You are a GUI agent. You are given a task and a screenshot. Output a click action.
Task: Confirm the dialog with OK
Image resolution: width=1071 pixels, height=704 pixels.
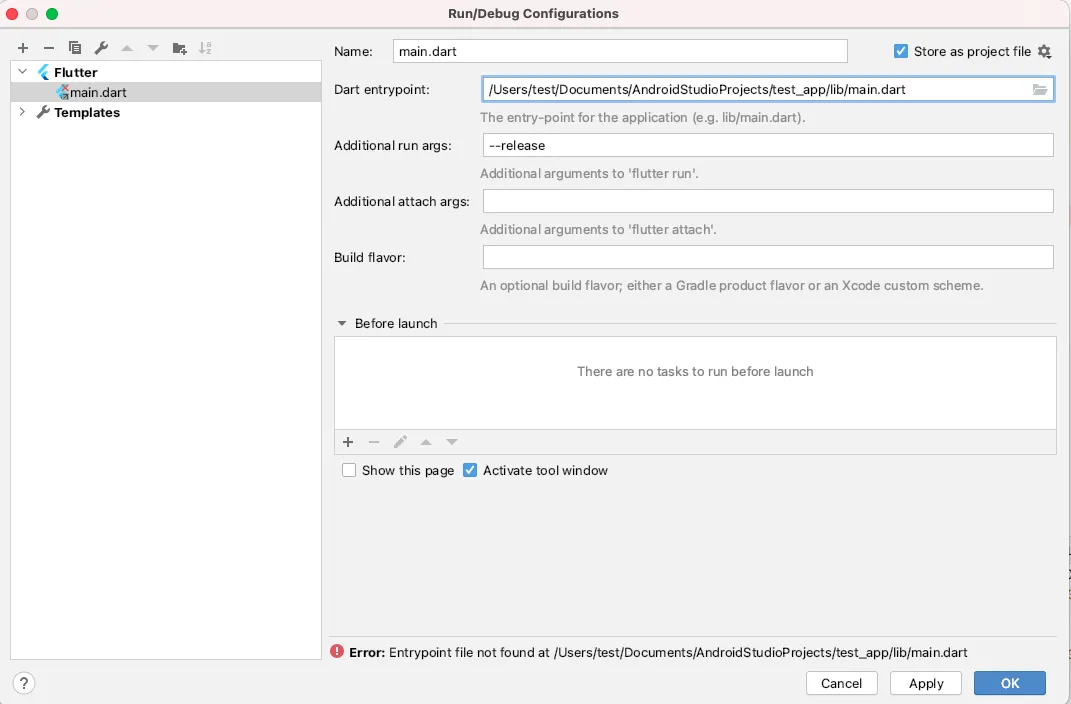tap(1010, 683)
